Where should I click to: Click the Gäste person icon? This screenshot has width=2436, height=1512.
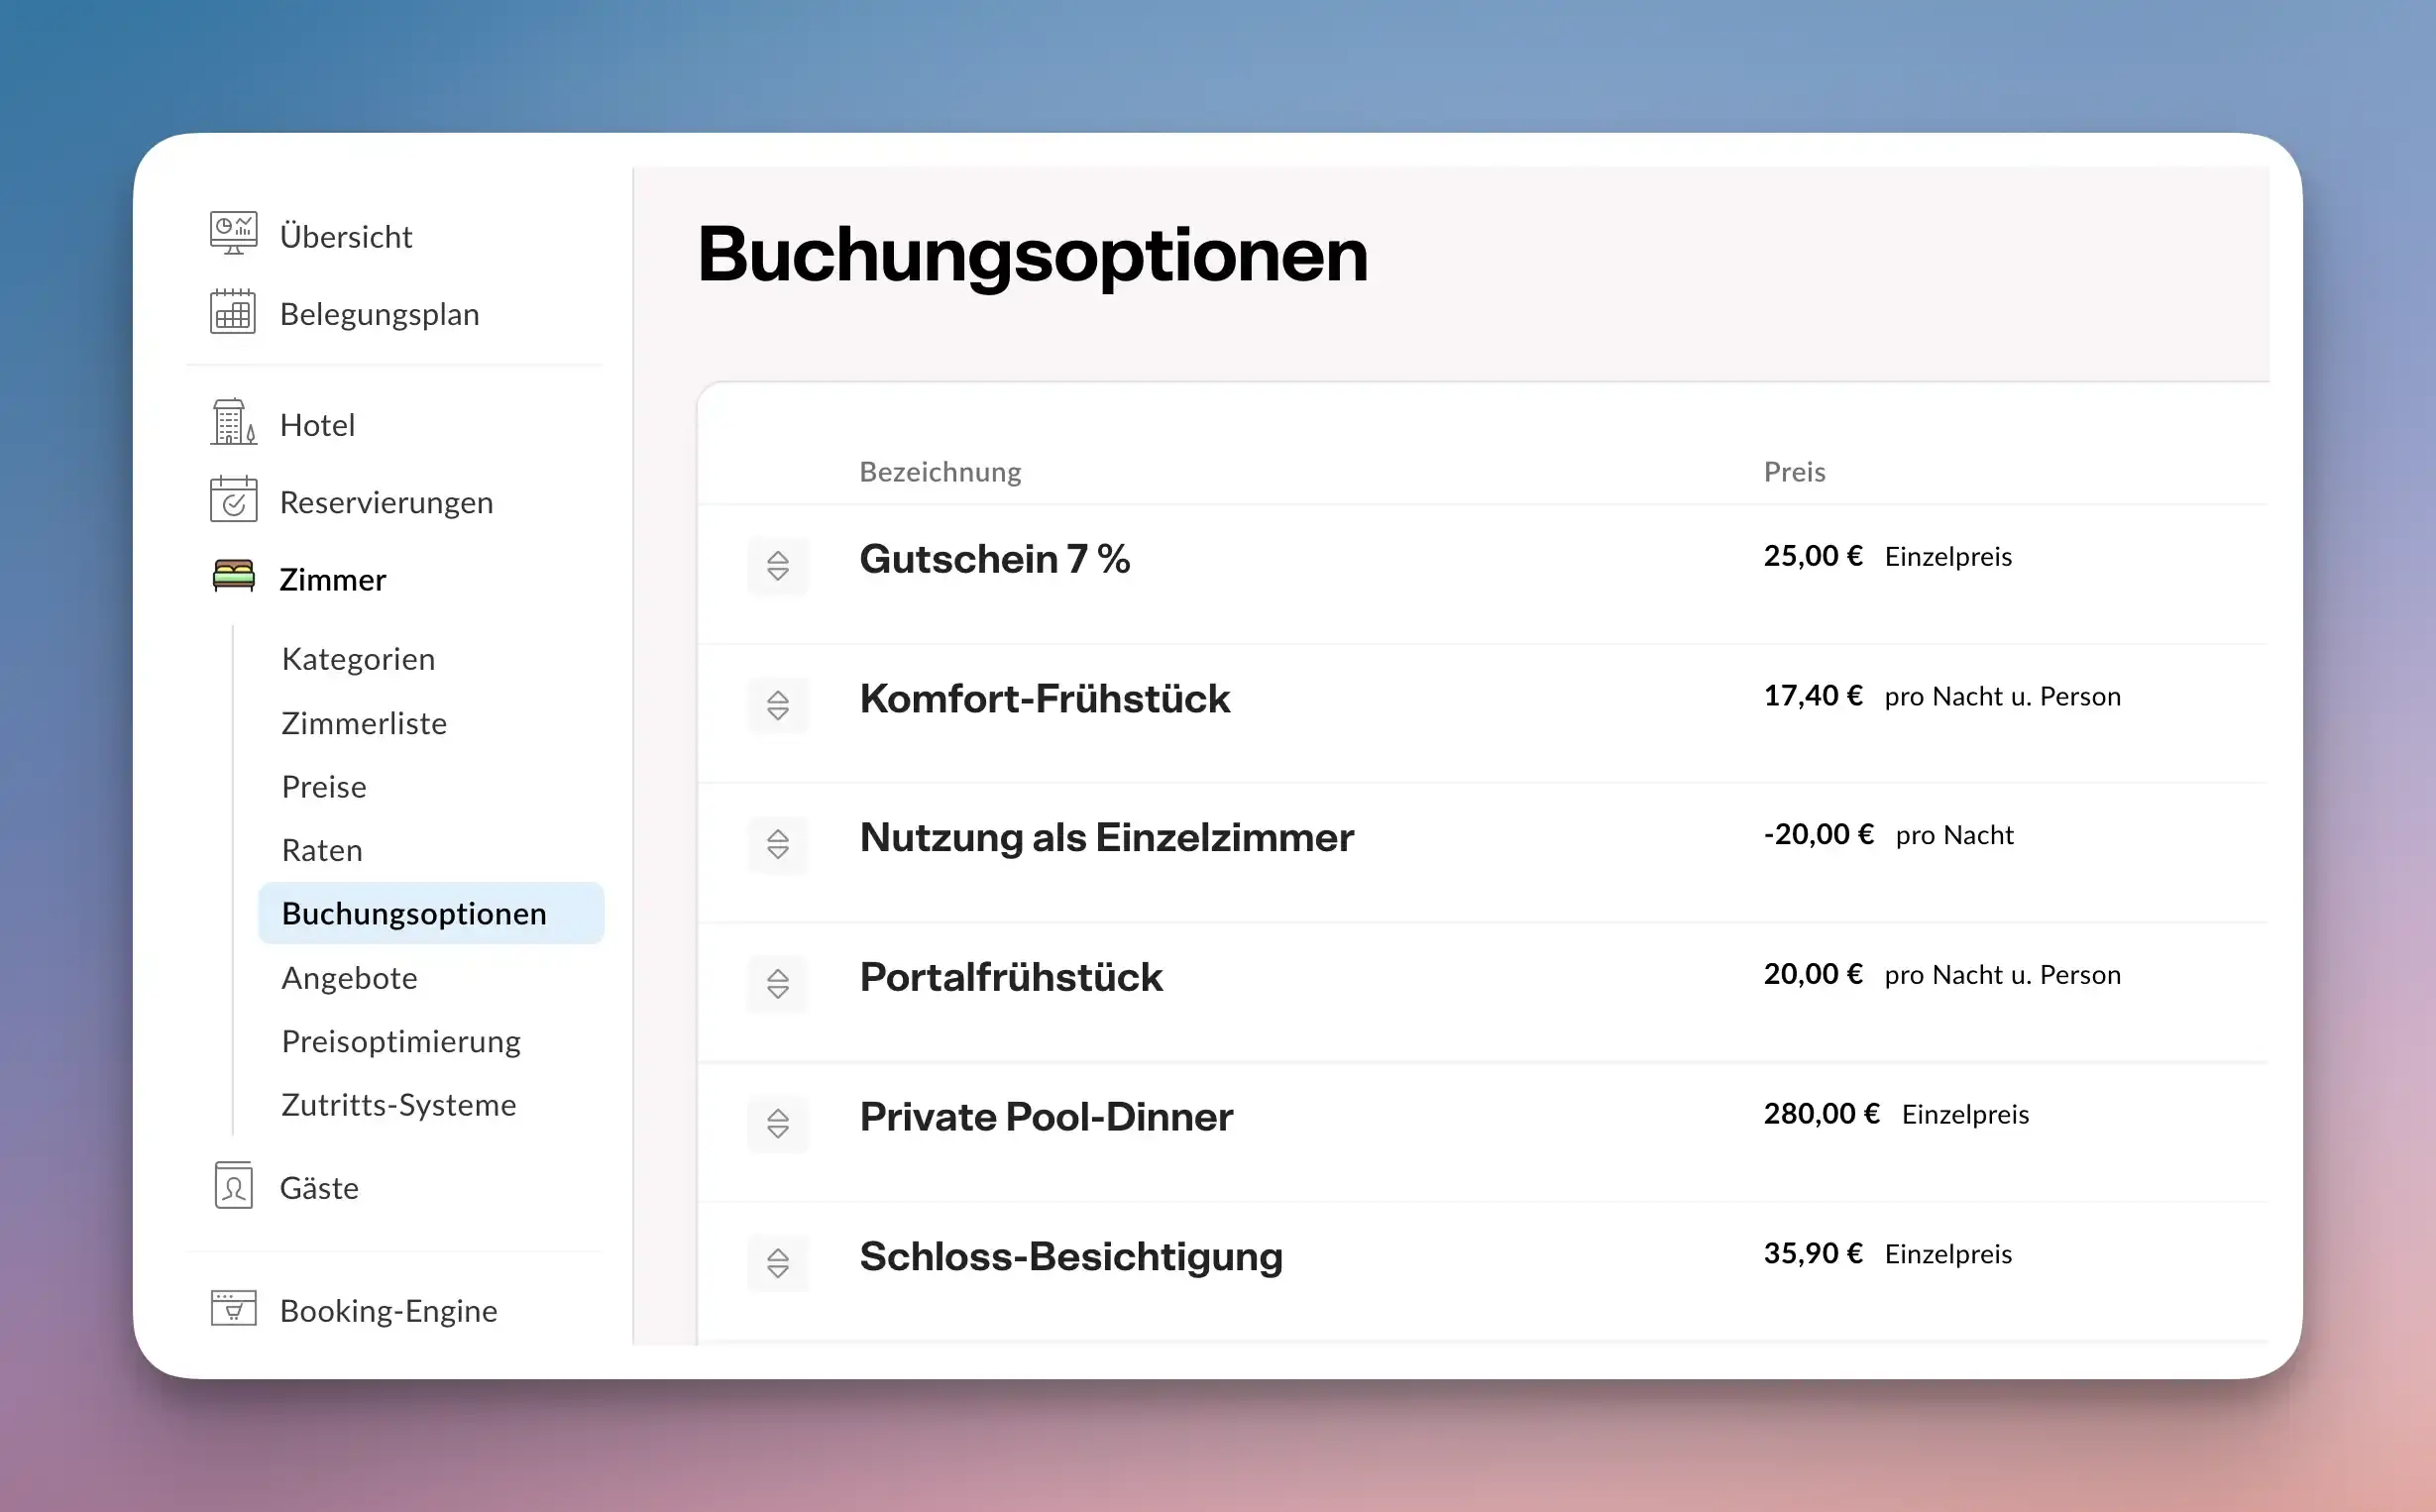click(233, 1186)
